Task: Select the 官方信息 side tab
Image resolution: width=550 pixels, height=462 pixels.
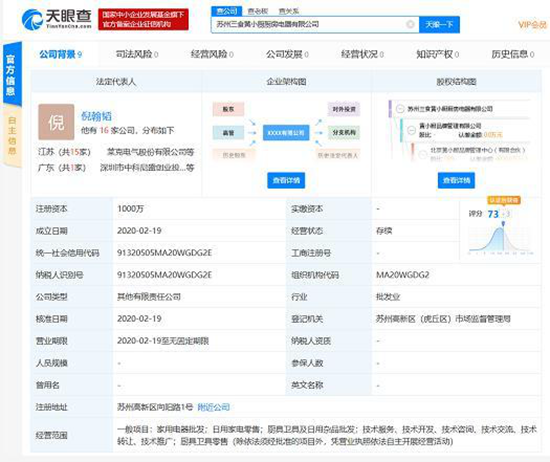Action: [12, 74]
